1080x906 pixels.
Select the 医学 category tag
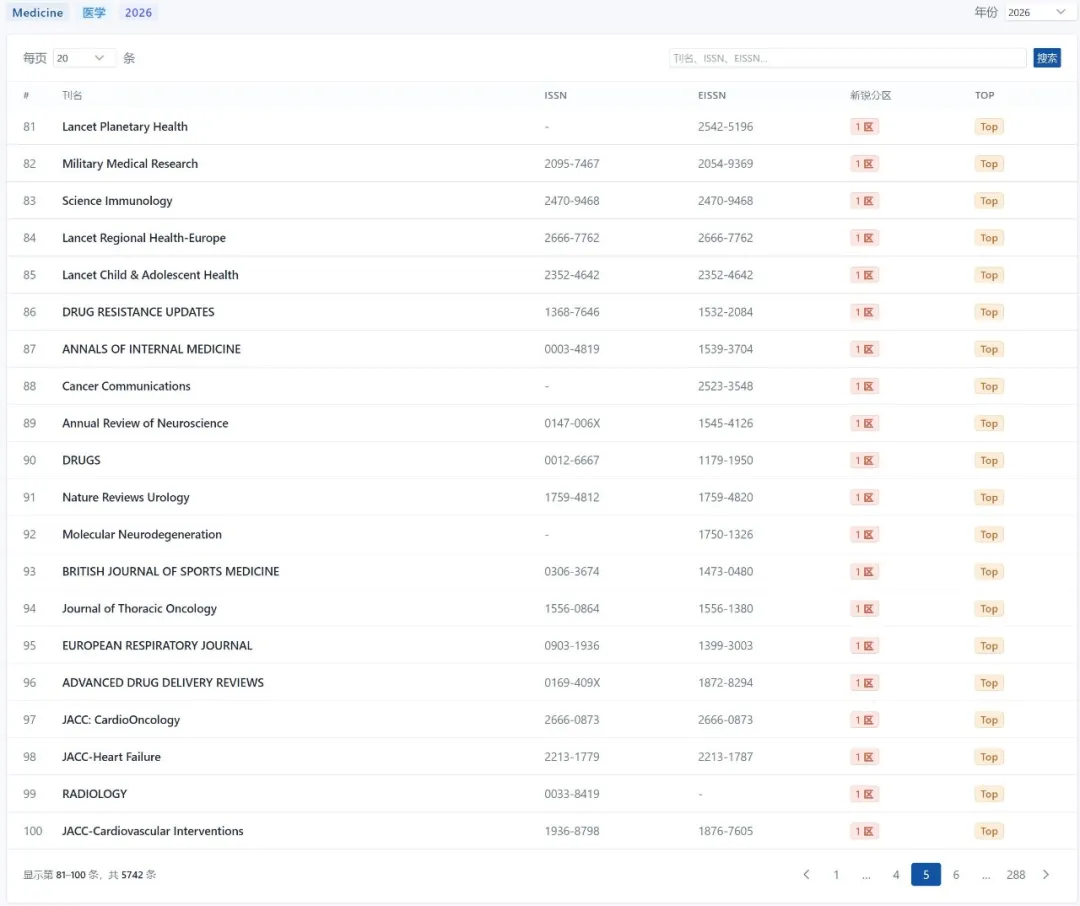[94, 13]
